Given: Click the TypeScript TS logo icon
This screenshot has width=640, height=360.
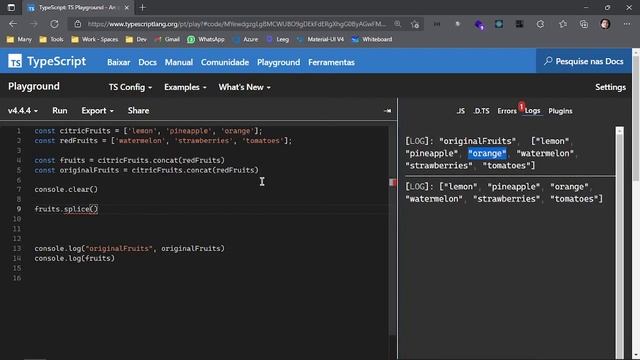Looking at the screenshot, I should pyautogui.click(x=15, y=61).
